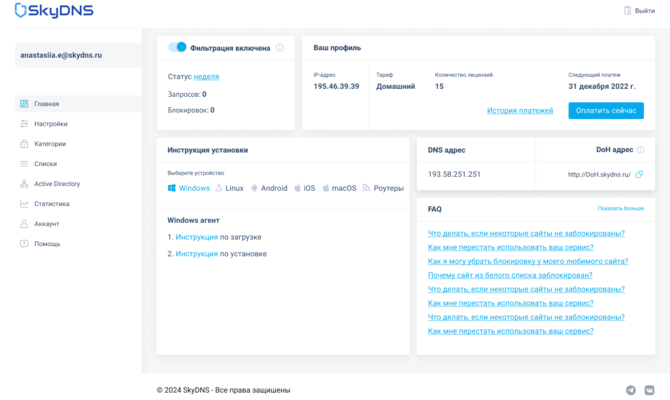The height and width of the screenshot is (400, 670).
Task: Copy the DoH address with the copy icon
Action: [x=639, y=174]
